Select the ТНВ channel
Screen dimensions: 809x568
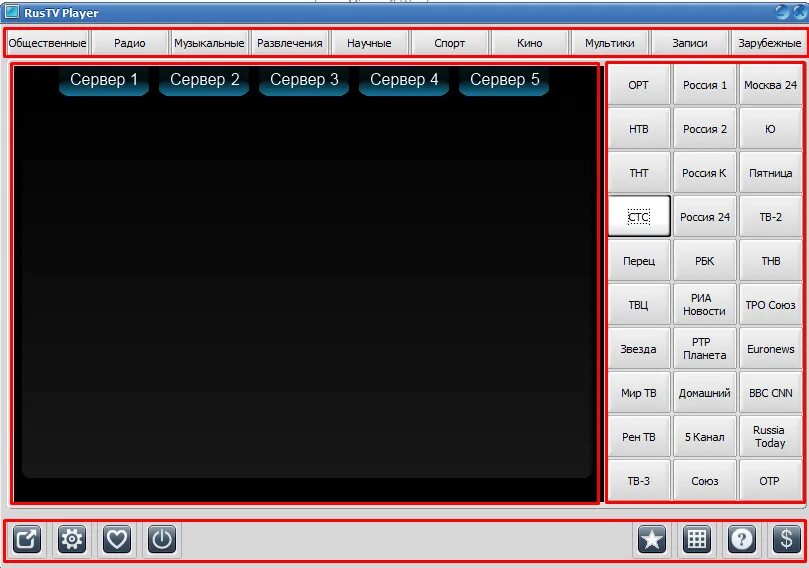point(770,261)
